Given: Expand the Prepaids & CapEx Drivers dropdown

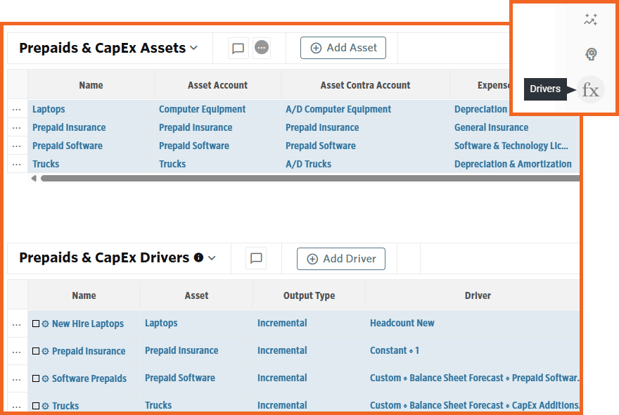Looking at the screenshot, I should 212,259.
